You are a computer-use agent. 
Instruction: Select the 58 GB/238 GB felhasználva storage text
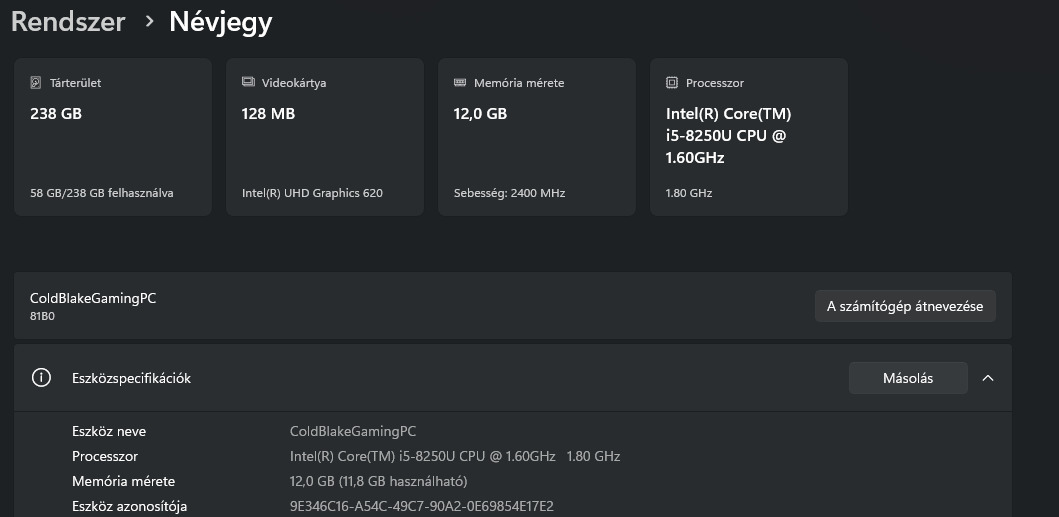pyautogui.click(x=101, y=193)
